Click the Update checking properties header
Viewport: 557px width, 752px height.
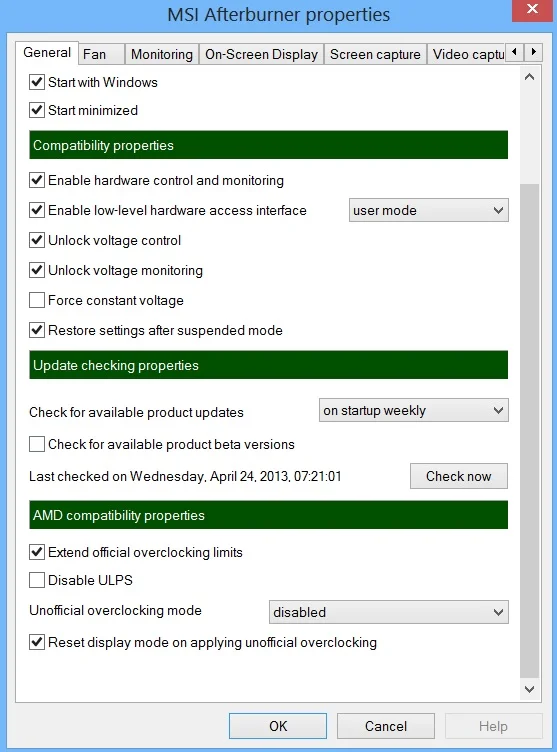[x=268, y=365]
